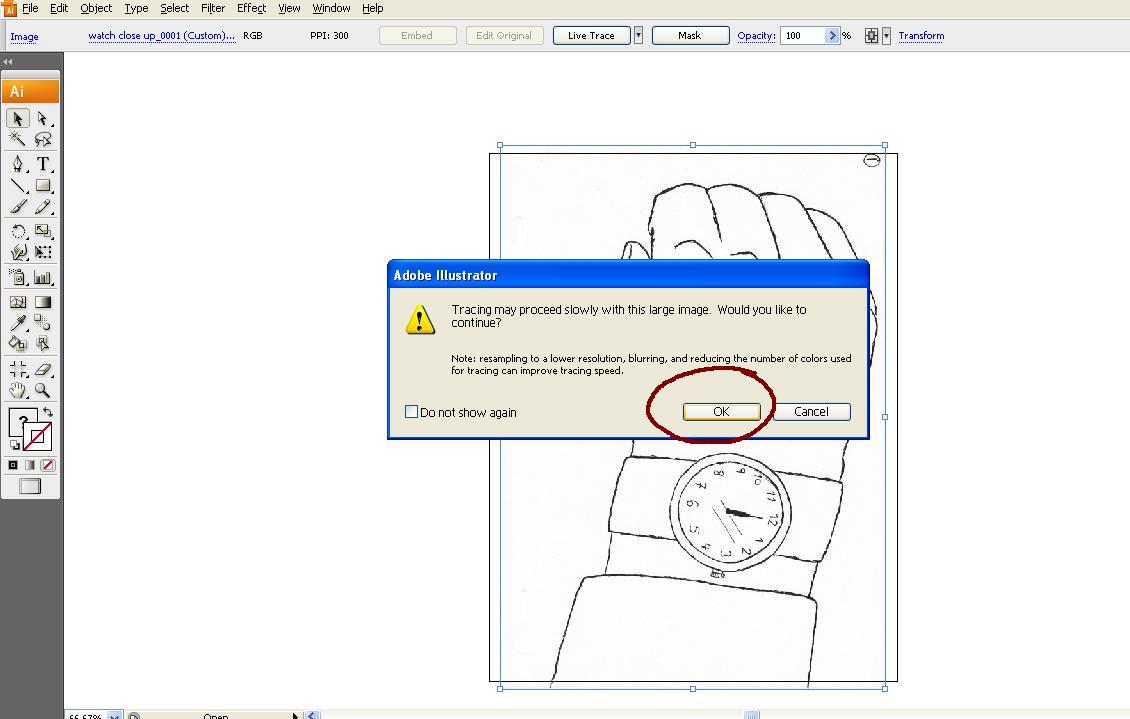This screenshot has width=1130, height=719.
Task: Click Cancel in the tracing dialog
Action: tap(811, 411)
